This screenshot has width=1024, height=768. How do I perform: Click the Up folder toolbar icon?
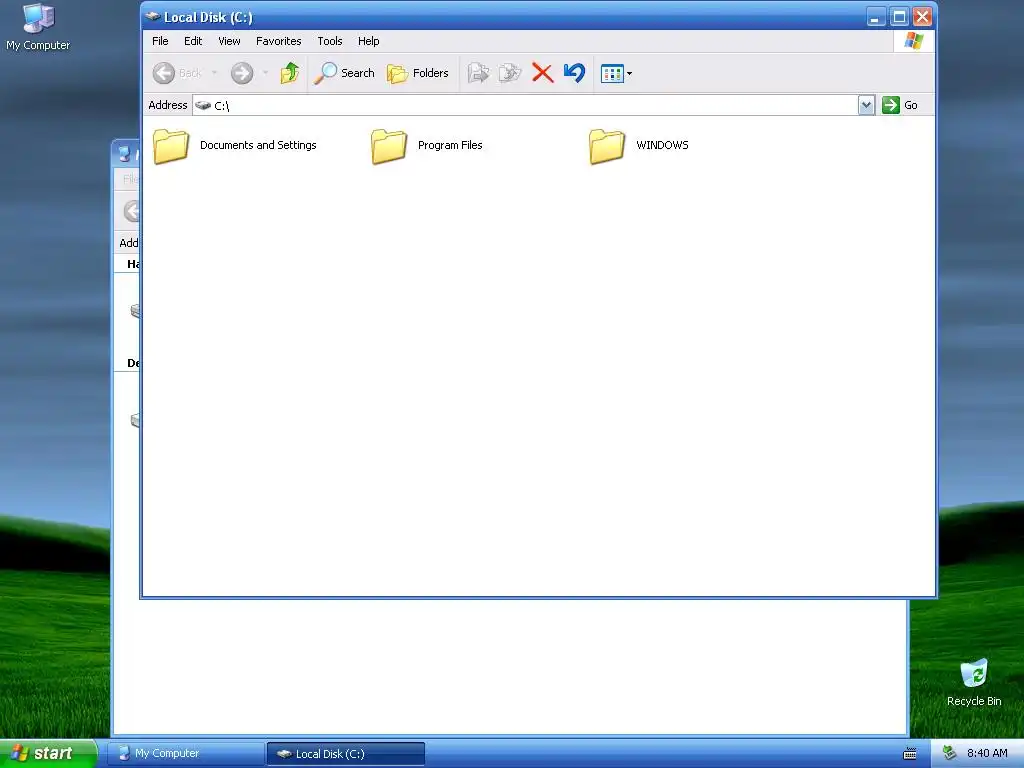point(289,72)
